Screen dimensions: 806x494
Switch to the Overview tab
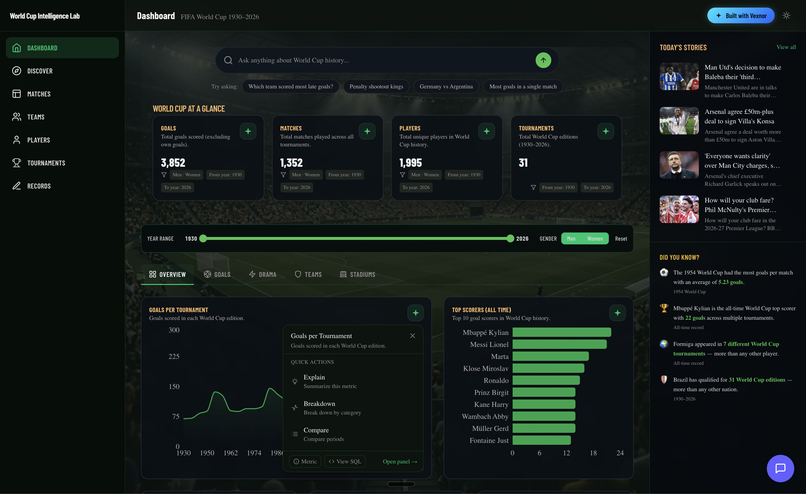pyautogui.click(x=168, y=275)
